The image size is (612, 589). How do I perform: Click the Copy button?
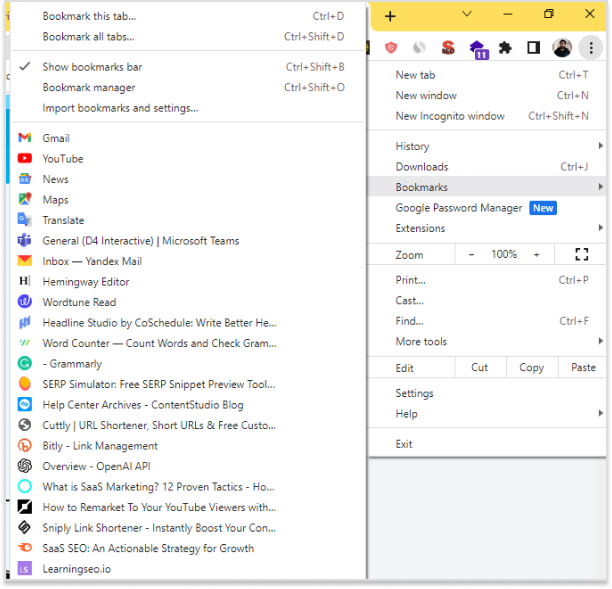532,368
